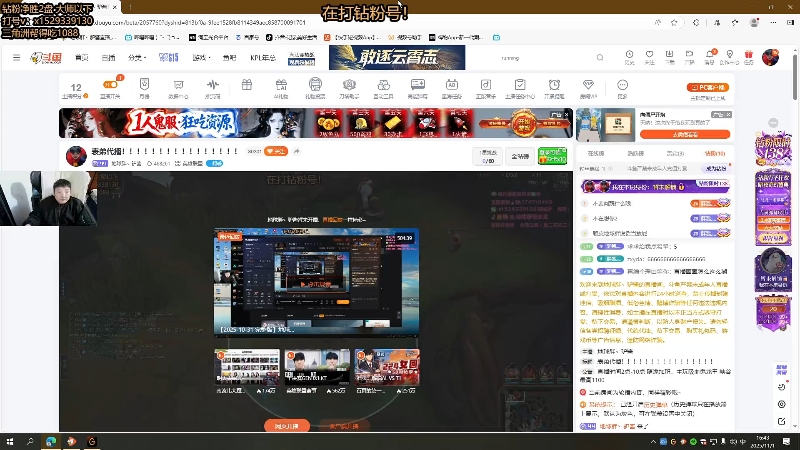Click the 615 event navigation item
Viewport: 800px width, 450px height.
pos(168,58)
